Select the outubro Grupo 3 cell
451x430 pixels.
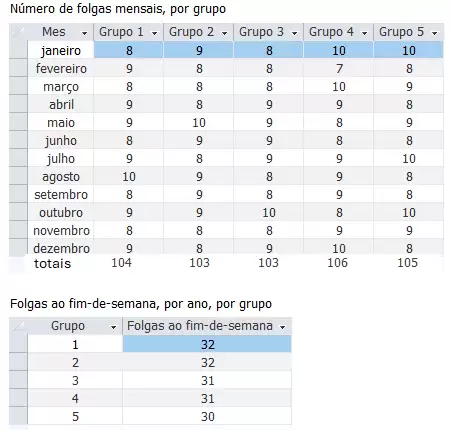(269, 212)
